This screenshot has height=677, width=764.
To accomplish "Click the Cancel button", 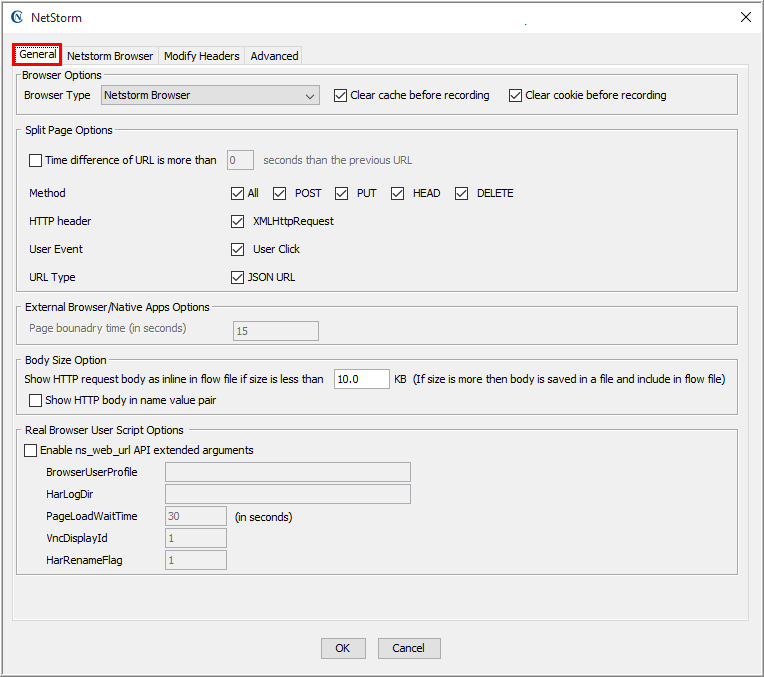I will (x=409, y=648).
